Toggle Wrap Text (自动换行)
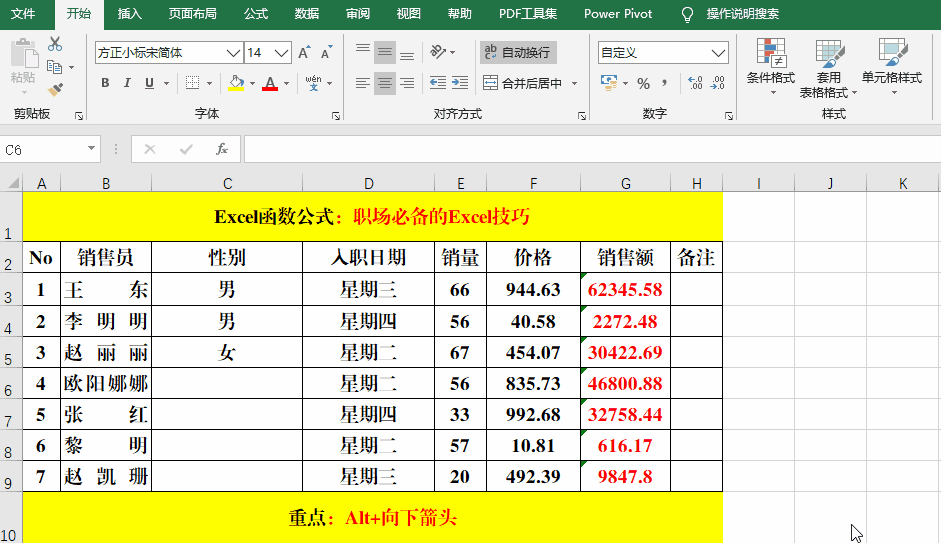The height and width of the screenshot is (543, 941). [518, 52]
